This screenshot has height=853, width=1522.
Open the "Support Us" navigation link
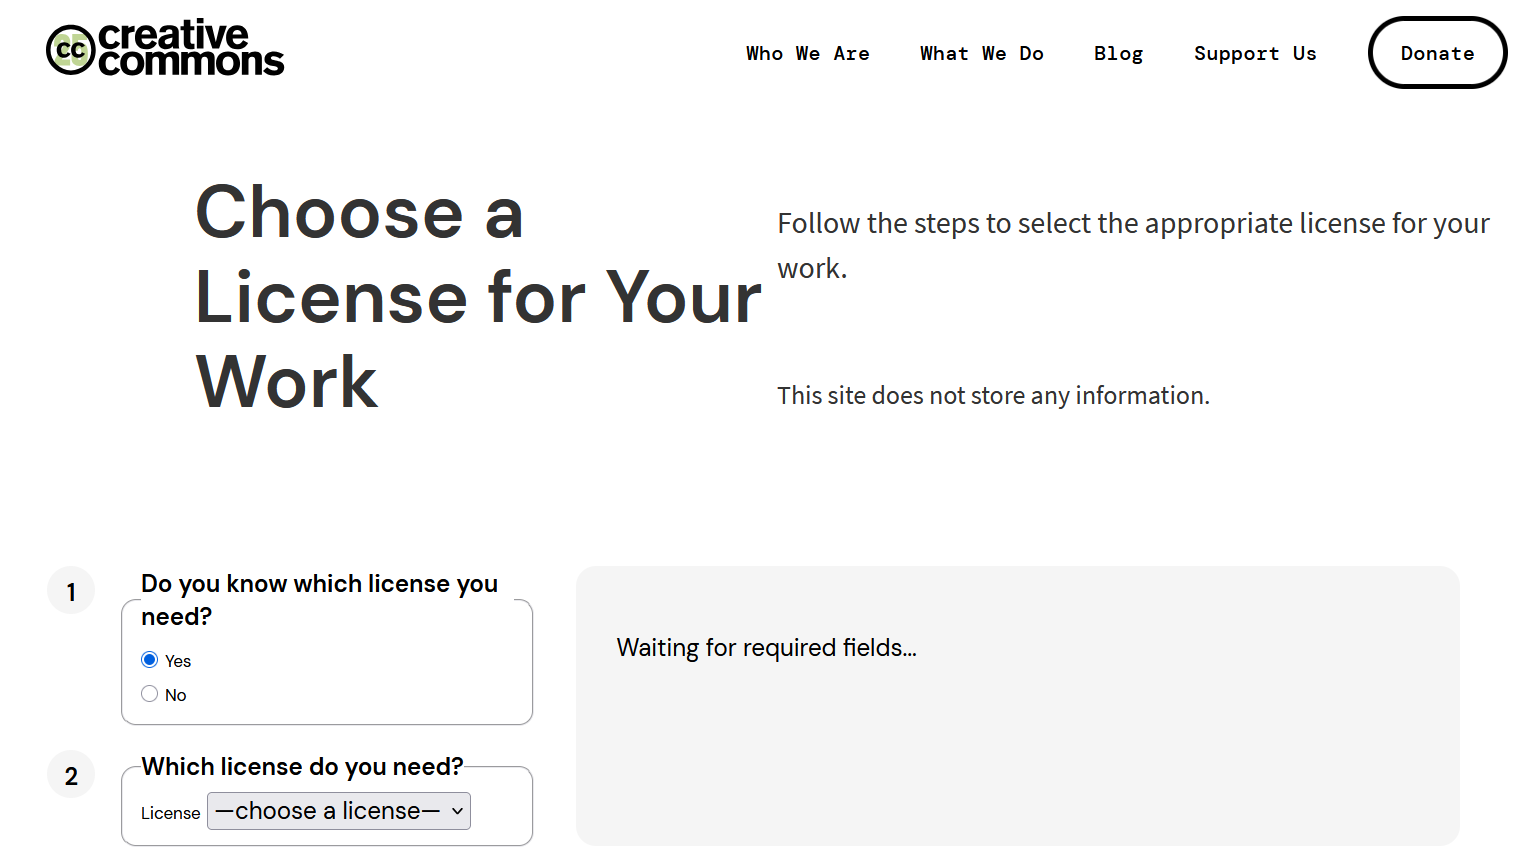(1255, 54)
